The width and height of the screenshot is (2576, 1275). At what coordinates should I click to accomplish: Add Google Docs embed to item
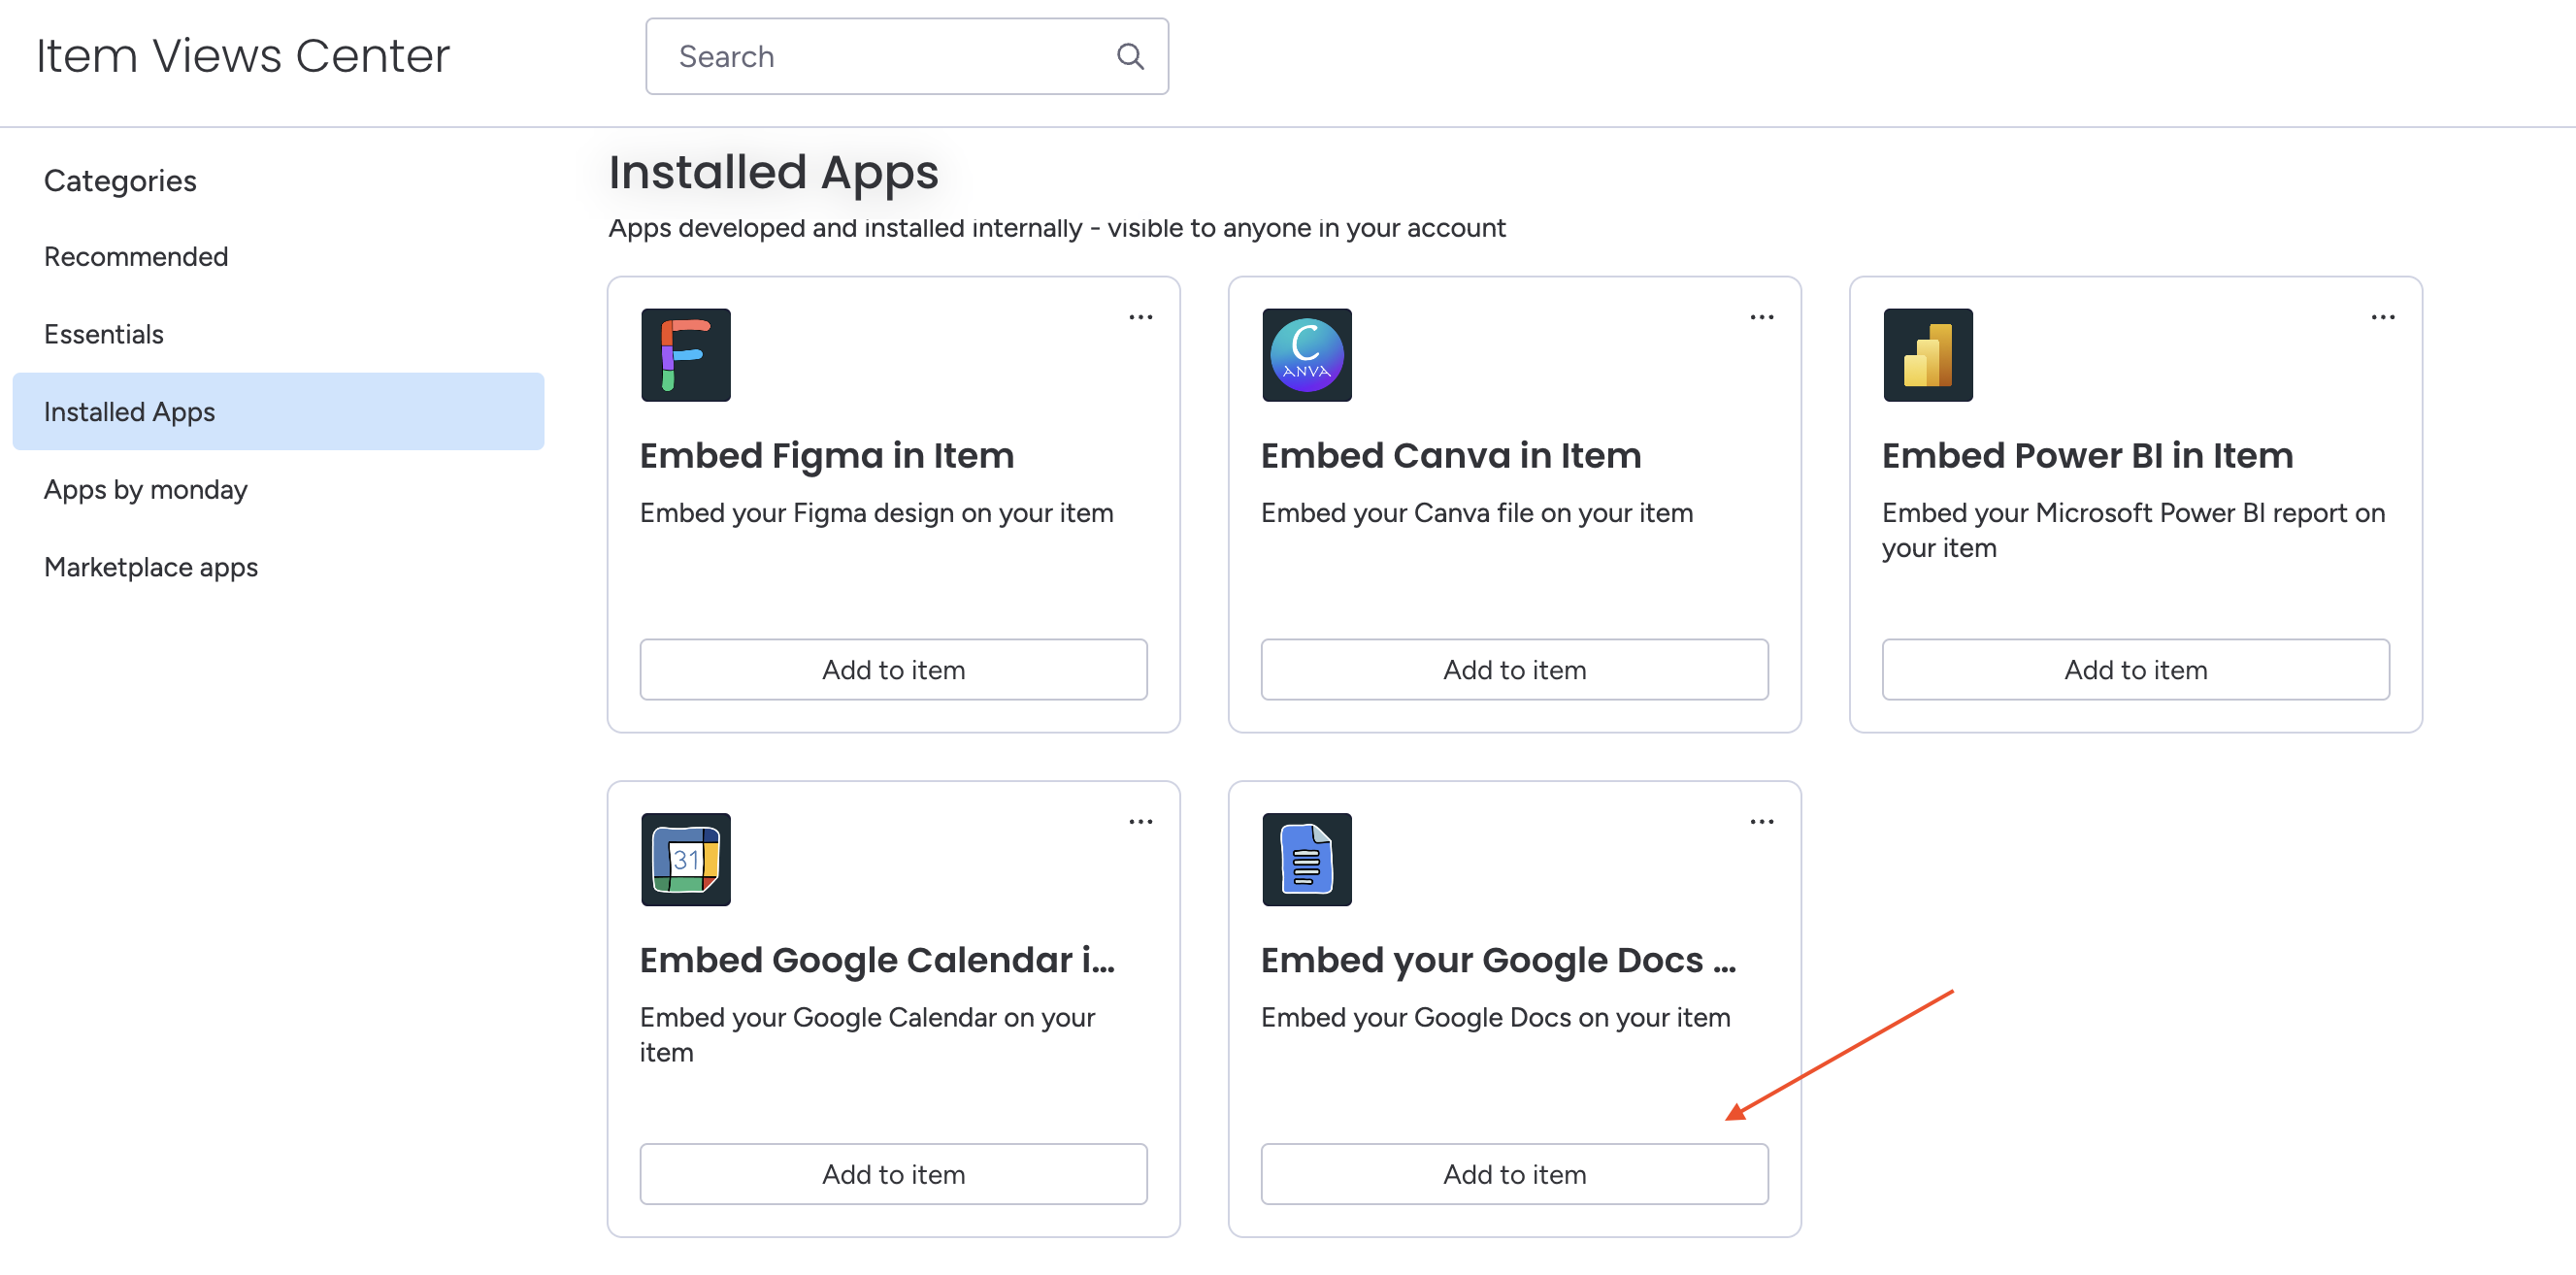(1514, 1174)
